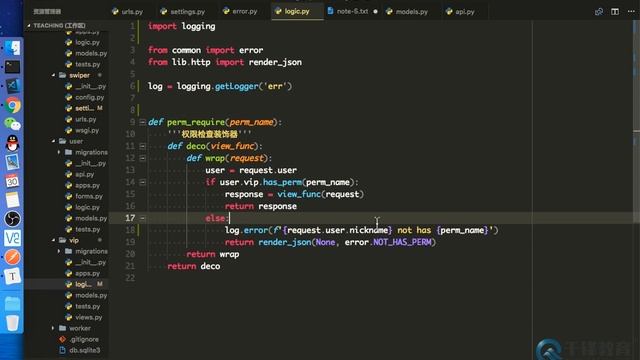The width and height of the screenshot is (640, 360).
Task: Open OBS Studio from the dock
Action: (12, 219)
